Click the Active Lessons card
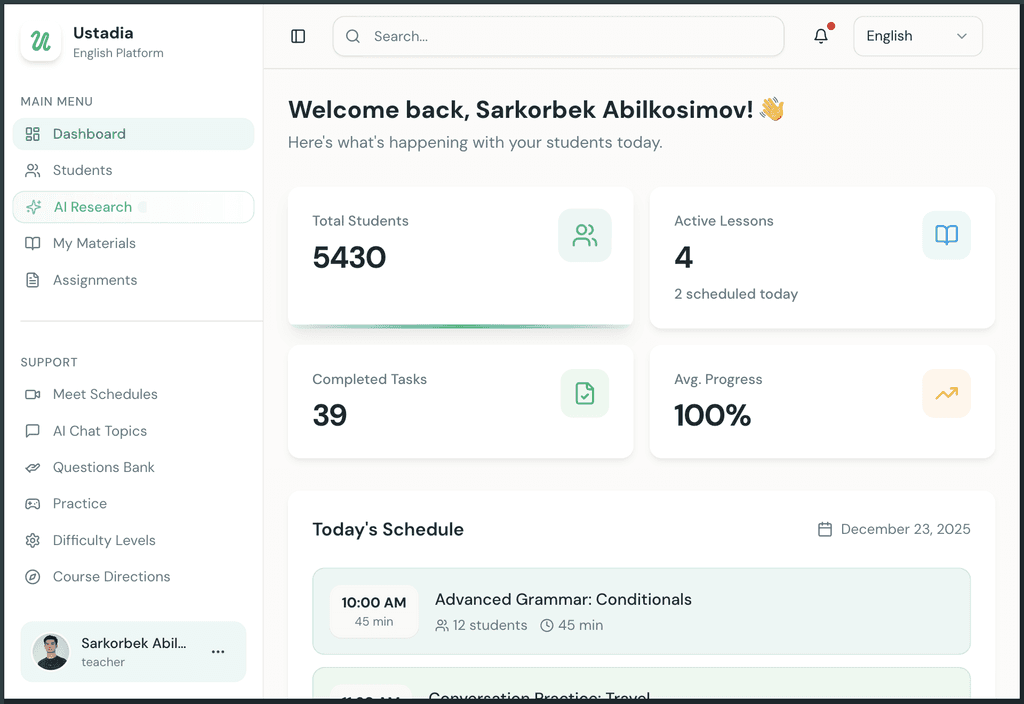The width and height of the screenshot is (1024, 704). pos(822,257)
